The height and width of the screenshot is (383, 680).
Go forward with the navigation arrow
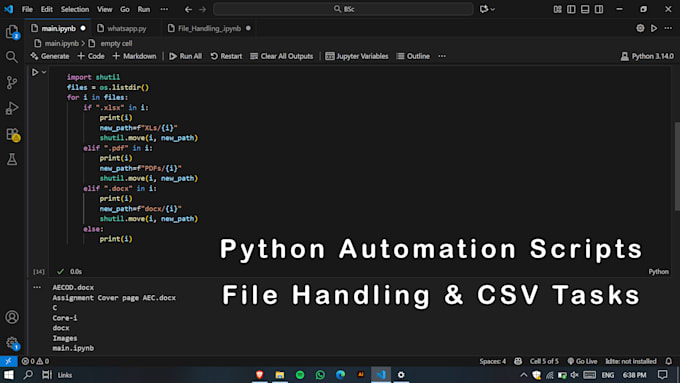tap(203, 9)
